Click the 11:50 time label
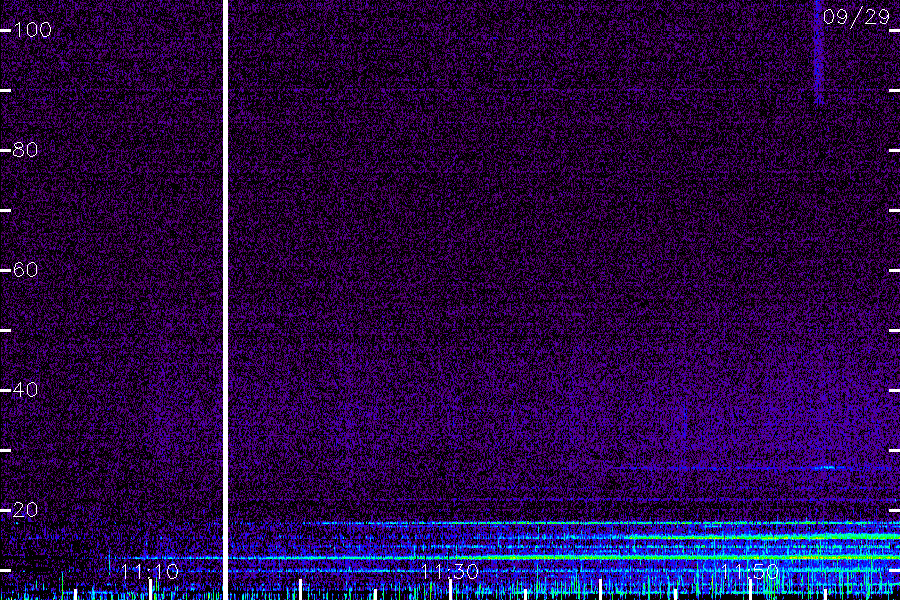The width and height of the screenshot is (900, 600). [x=750, y=572]
